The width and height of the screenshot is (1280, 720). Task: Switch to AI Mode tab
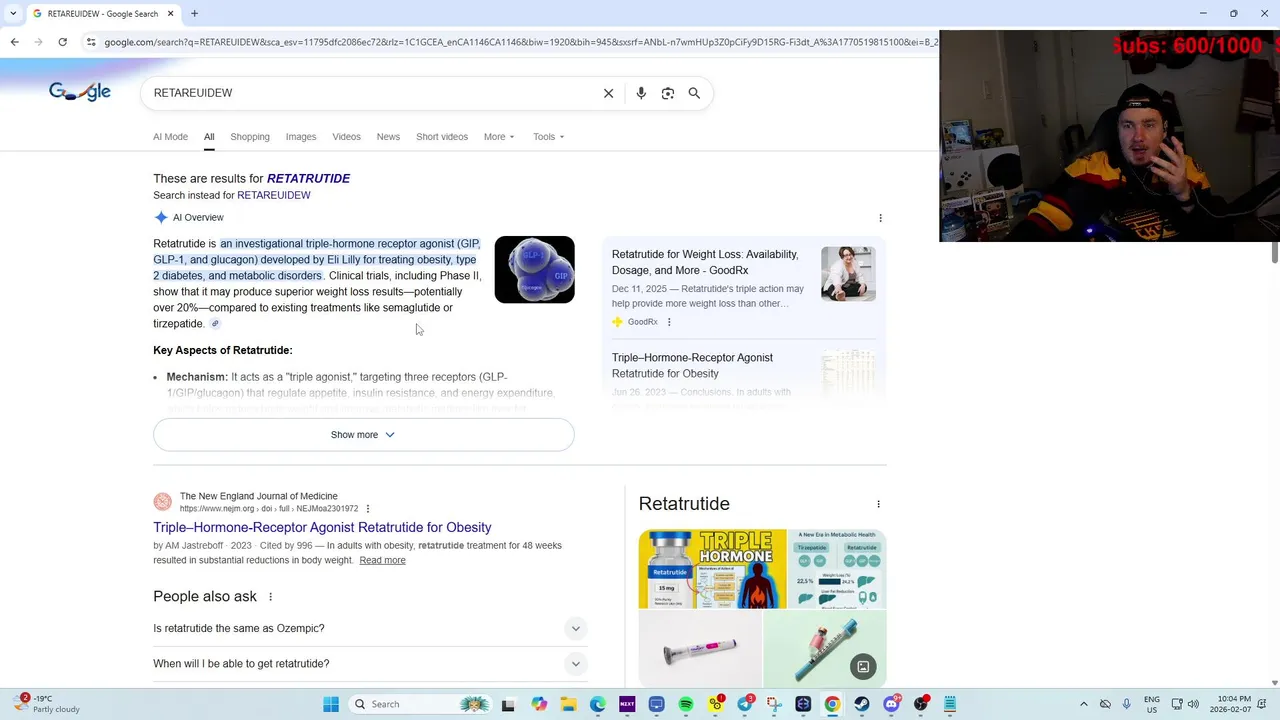tap(170, 137)
